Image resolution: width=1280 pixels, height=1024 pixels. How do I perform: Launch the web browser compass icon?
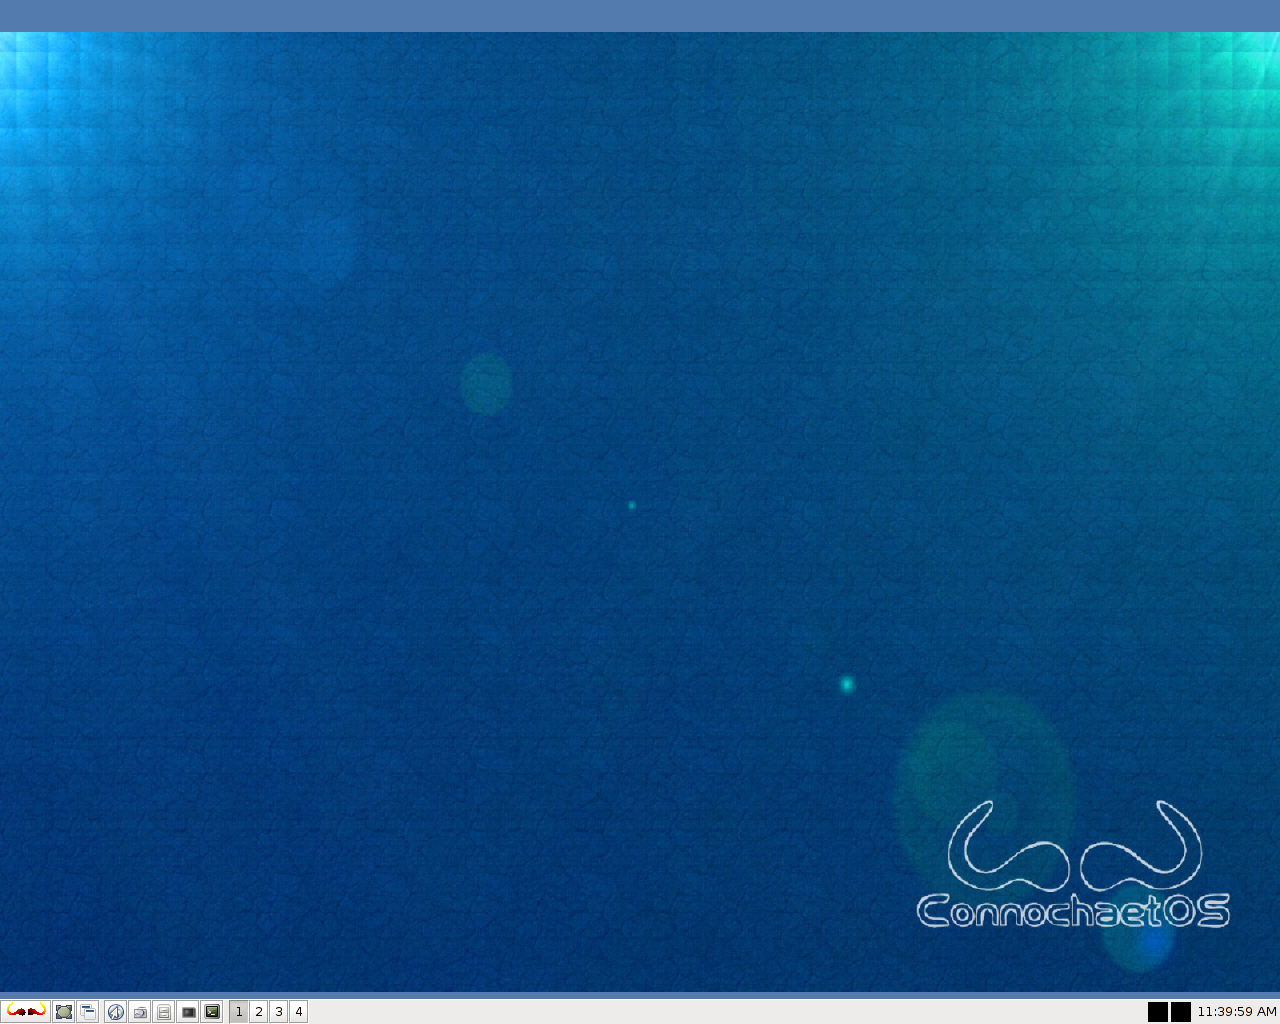click(x=116, y=1012)
